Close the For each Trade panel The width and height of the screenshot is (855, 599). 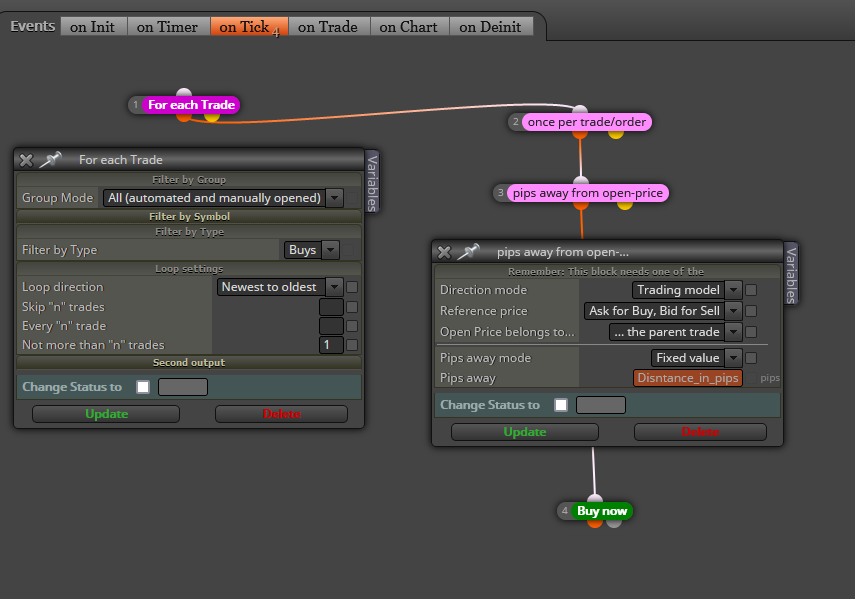click(x=26, y=160)
